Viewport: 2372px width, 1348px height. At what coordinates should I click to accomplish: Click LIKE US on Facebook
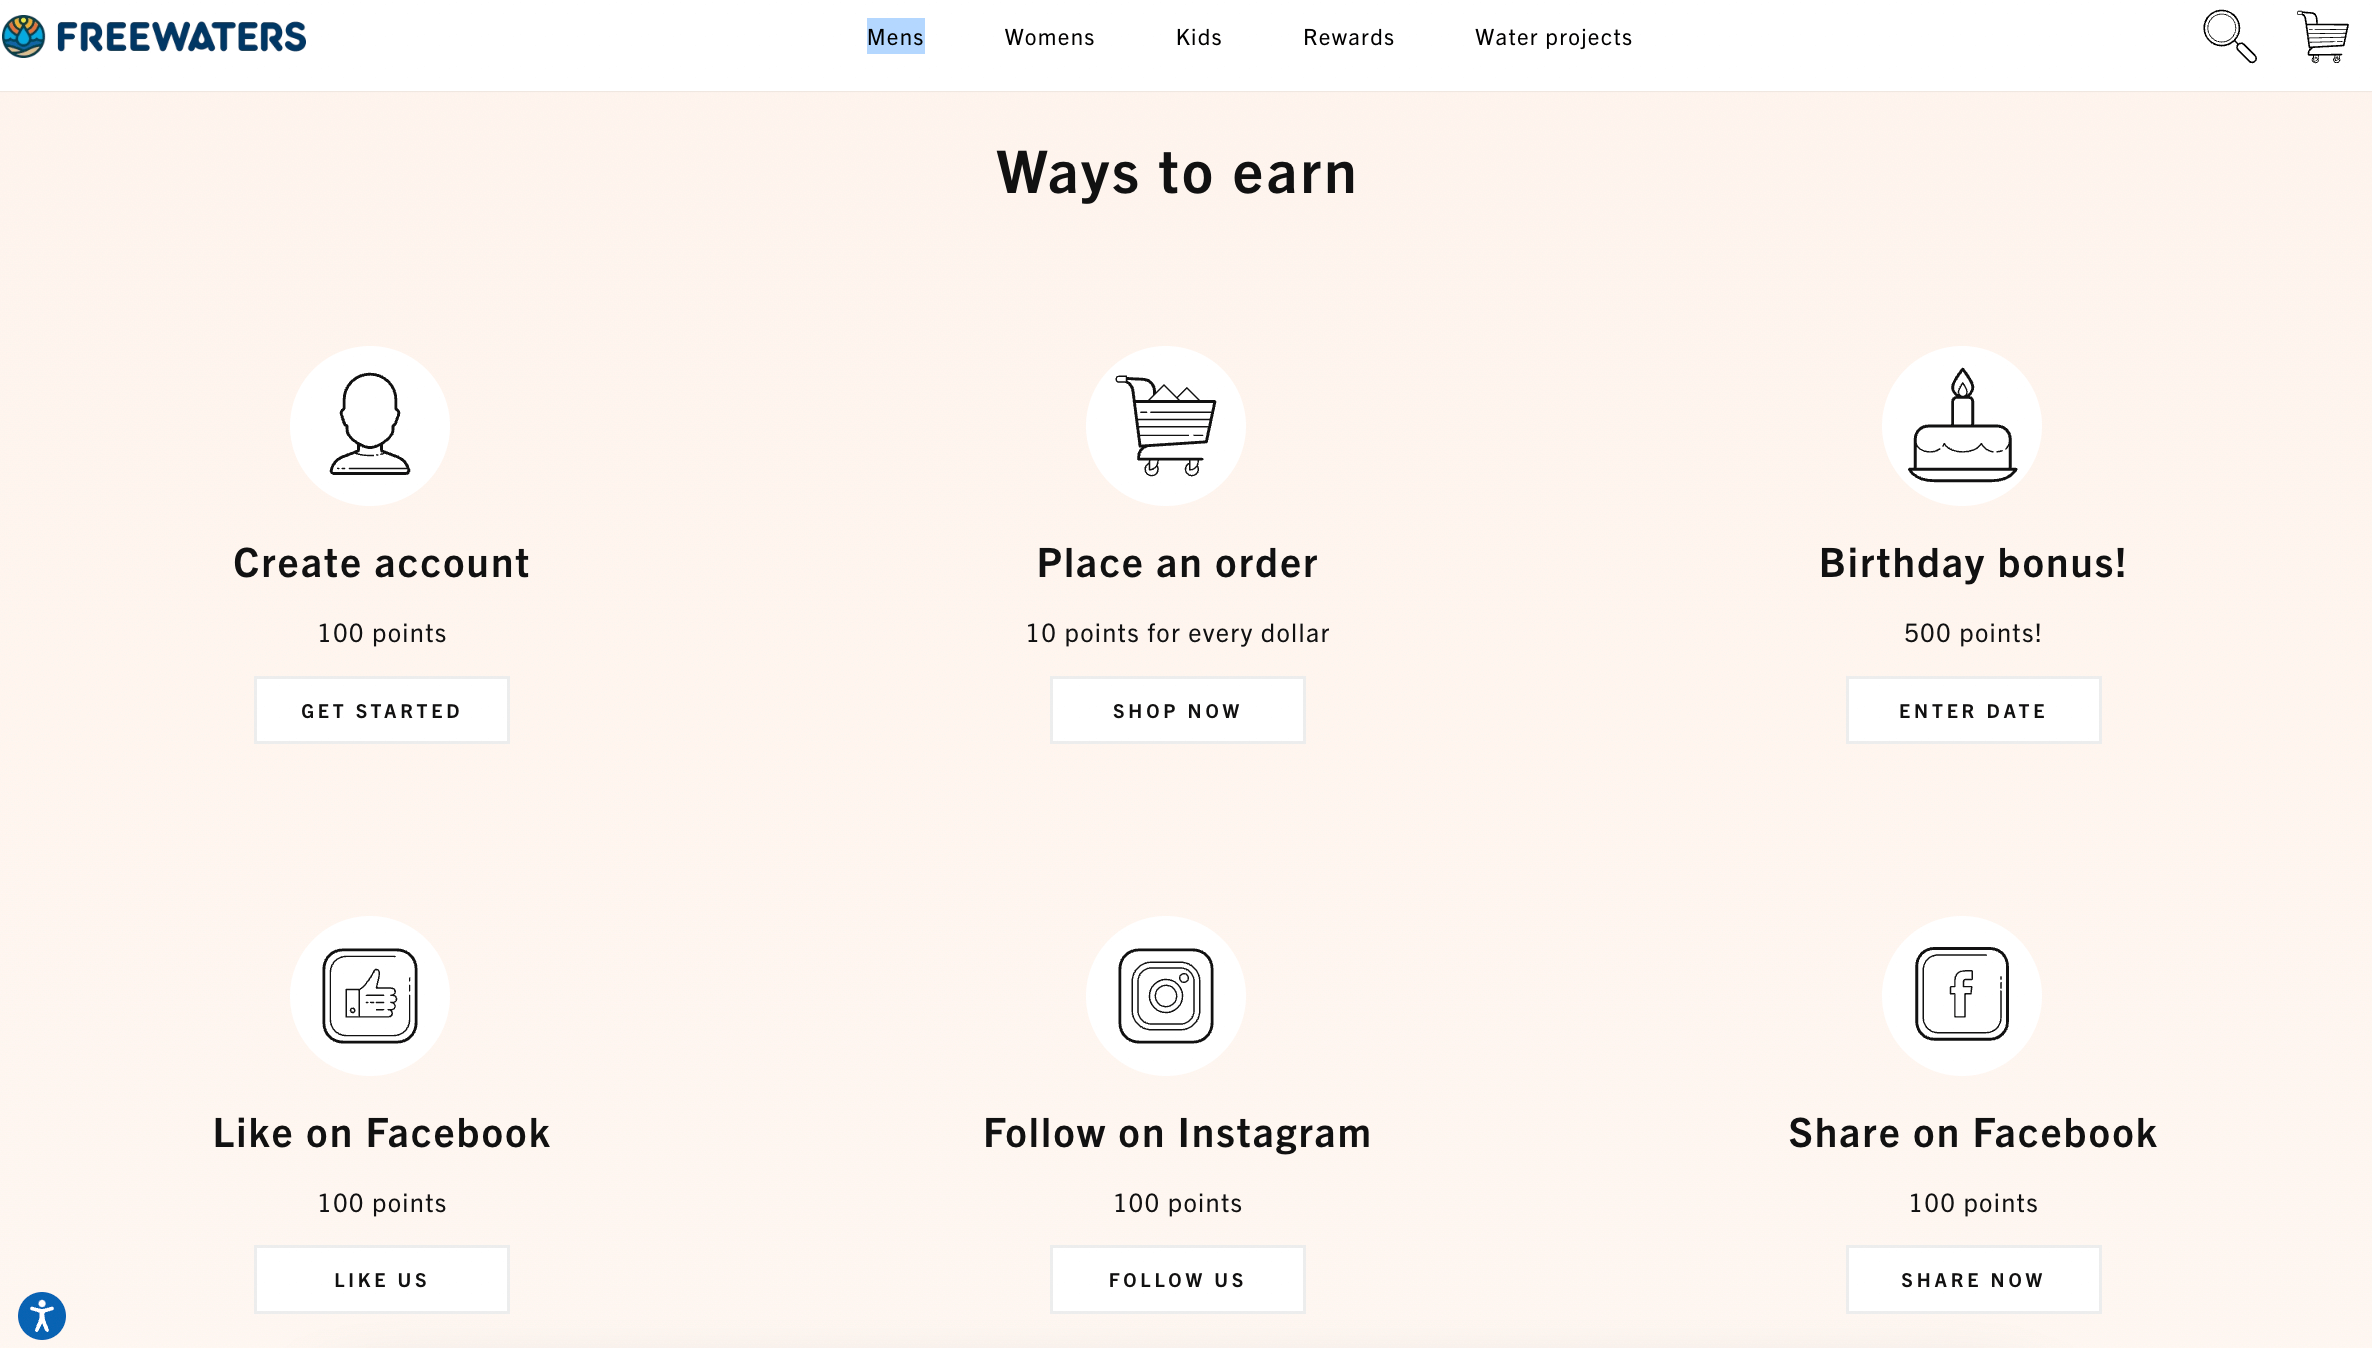(x=381, y=1280)
